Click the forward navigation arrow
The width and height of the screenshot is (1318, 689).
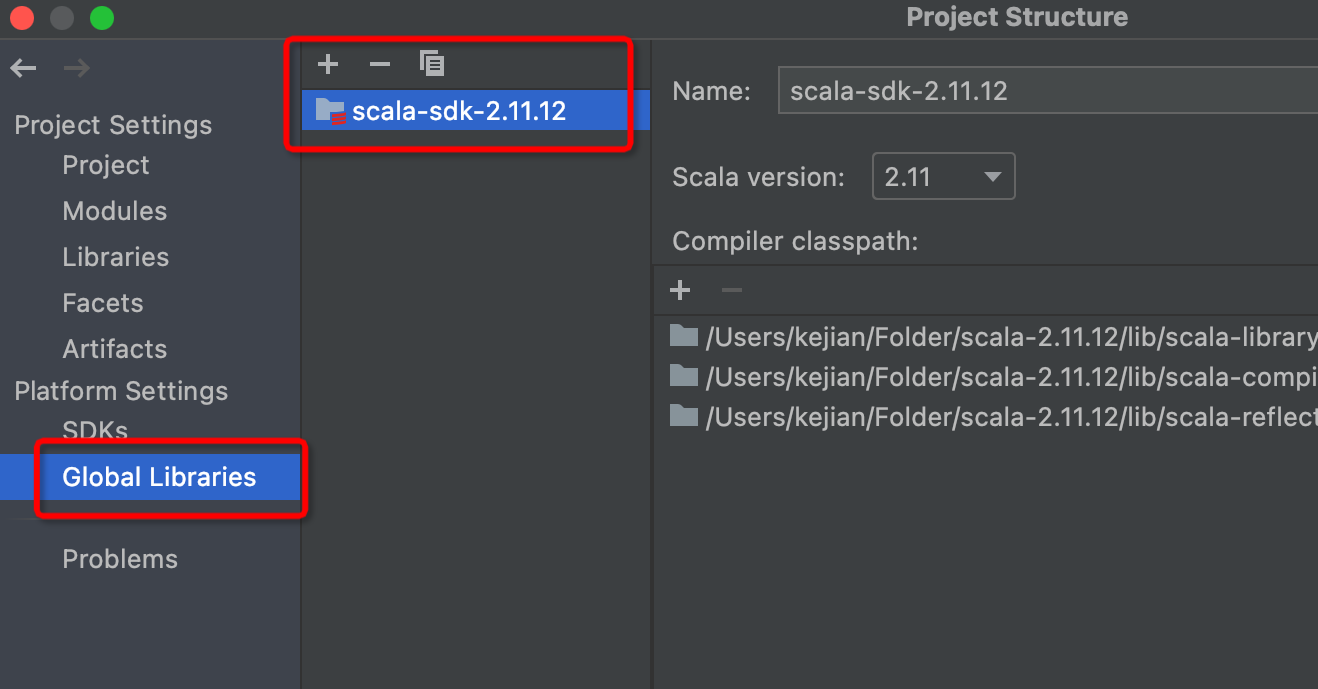(x=76, y=68)
